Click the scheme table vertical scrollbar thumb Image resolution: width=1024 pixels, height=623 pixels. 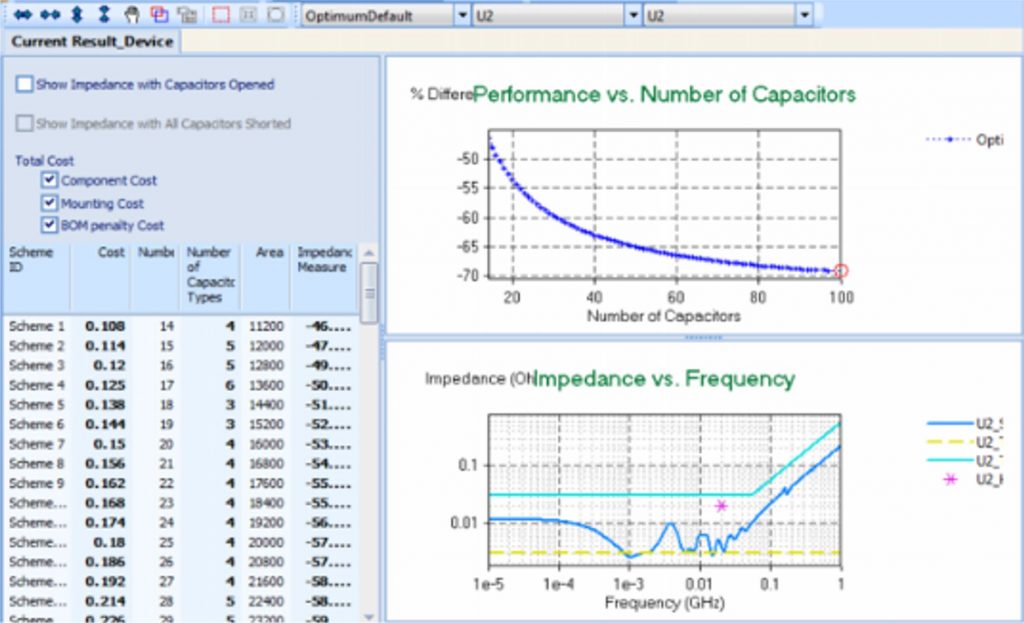[x=369, y=293]
